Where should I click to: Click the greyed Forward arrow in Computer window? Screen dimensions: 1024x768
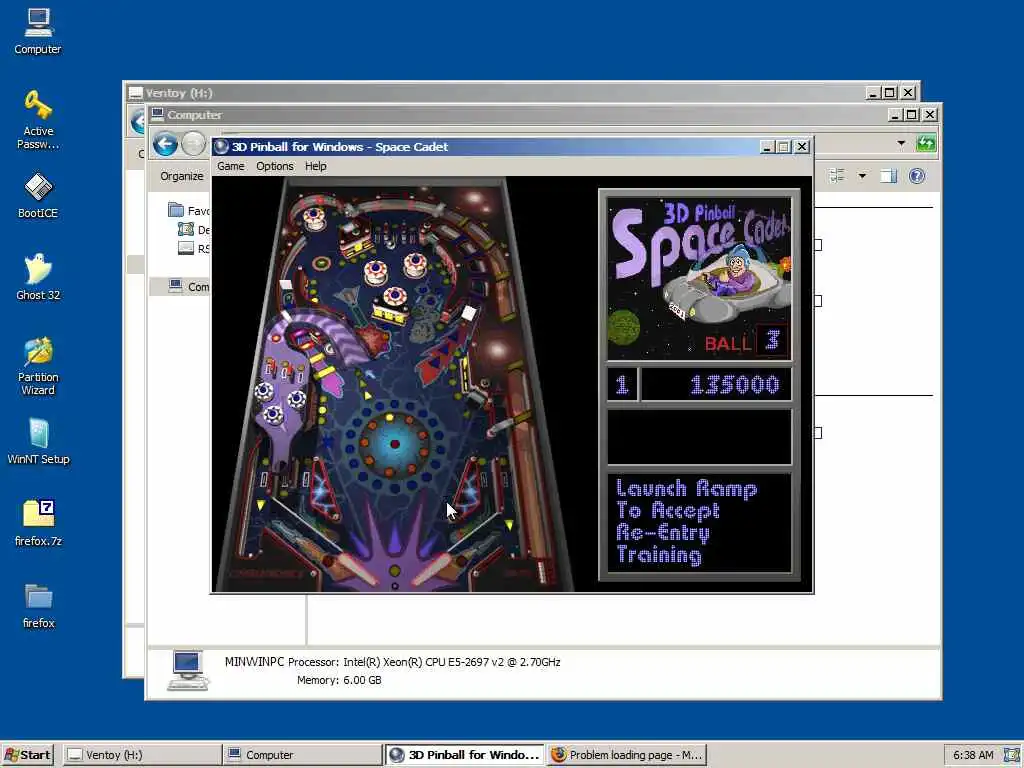tap(193, 144)
